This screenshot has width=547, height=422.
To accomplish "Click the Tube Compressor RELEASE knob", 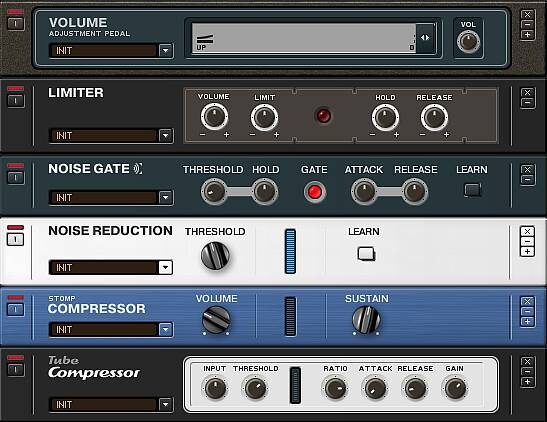I will pyautogui.click(x=415, y=388).
